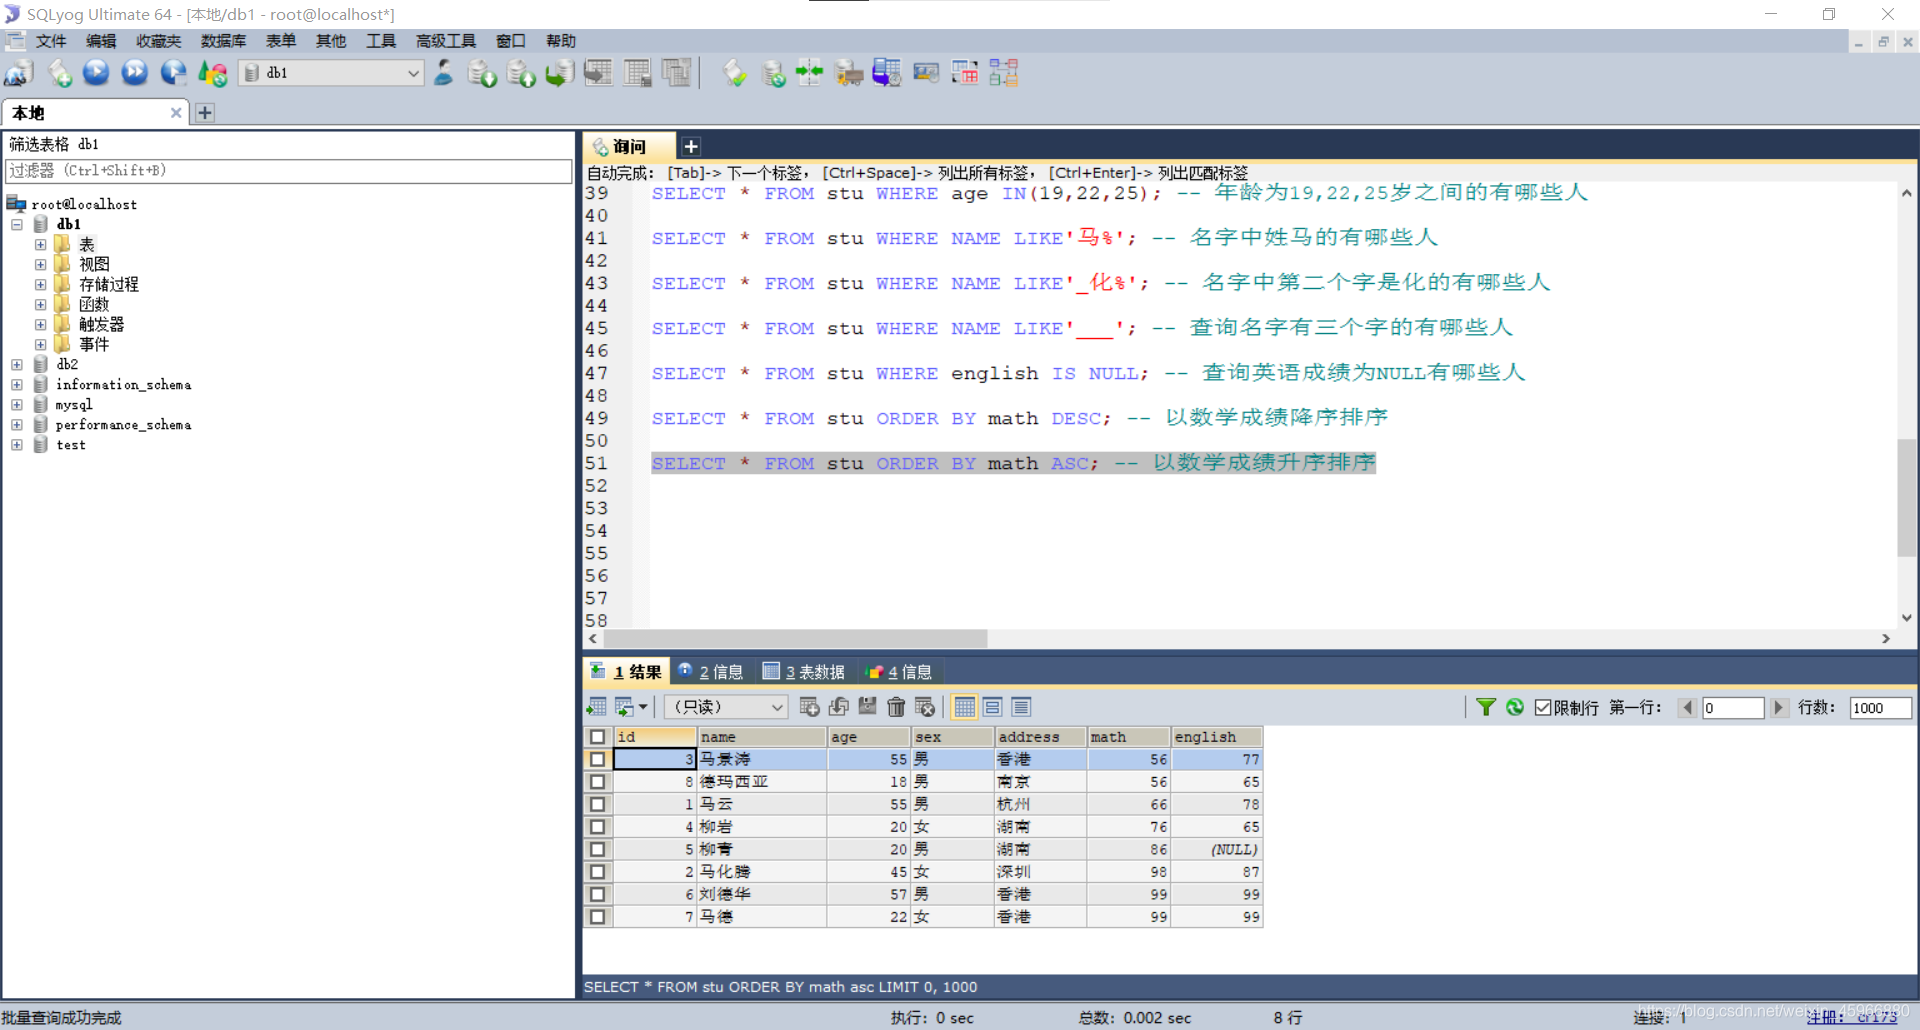Expand the mysql database node
1920x1030 pixels.
(17, 404)
